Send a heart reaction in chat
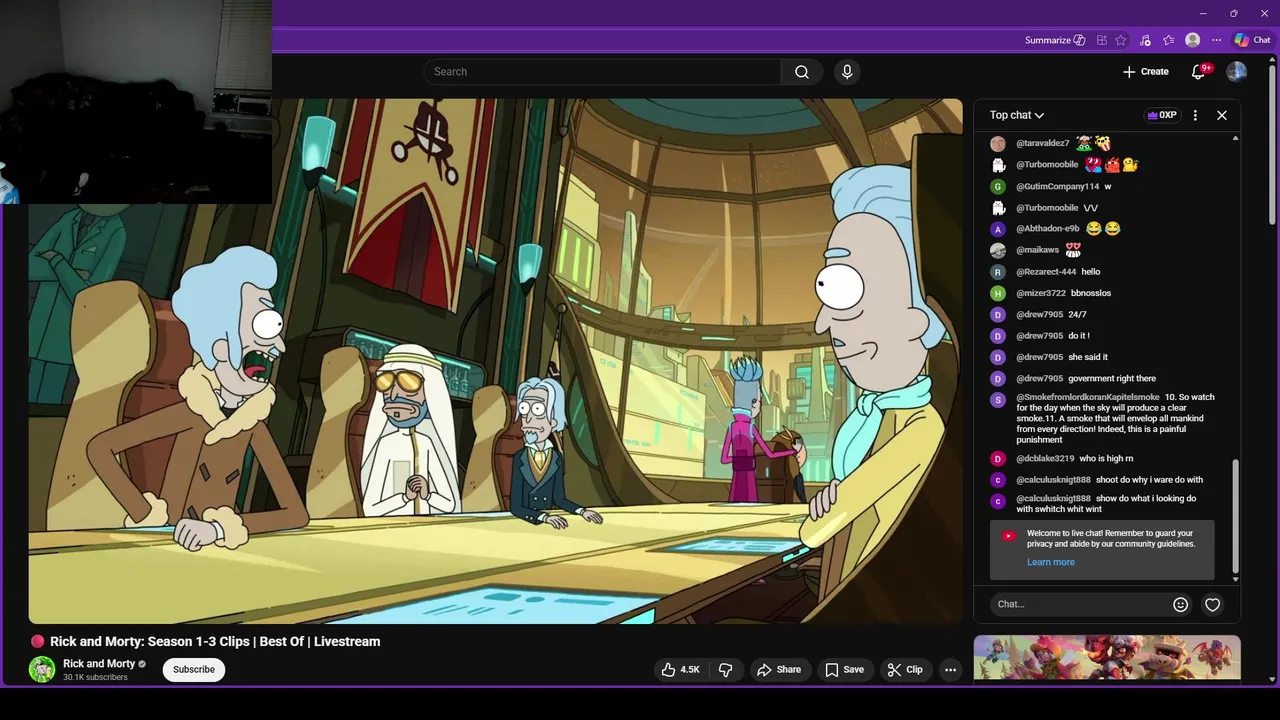This screenshot has height=720, width=1280. (x=1212, y=604)
